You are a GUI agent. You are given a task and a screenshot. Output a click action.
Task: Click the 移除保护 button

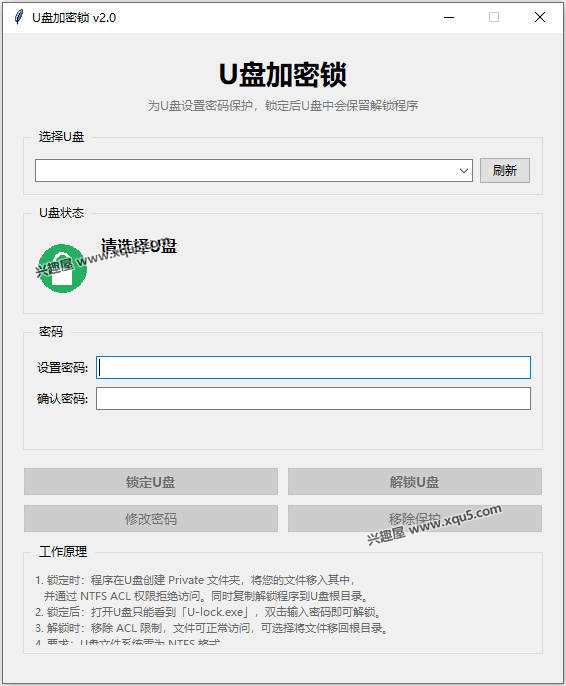415,519
